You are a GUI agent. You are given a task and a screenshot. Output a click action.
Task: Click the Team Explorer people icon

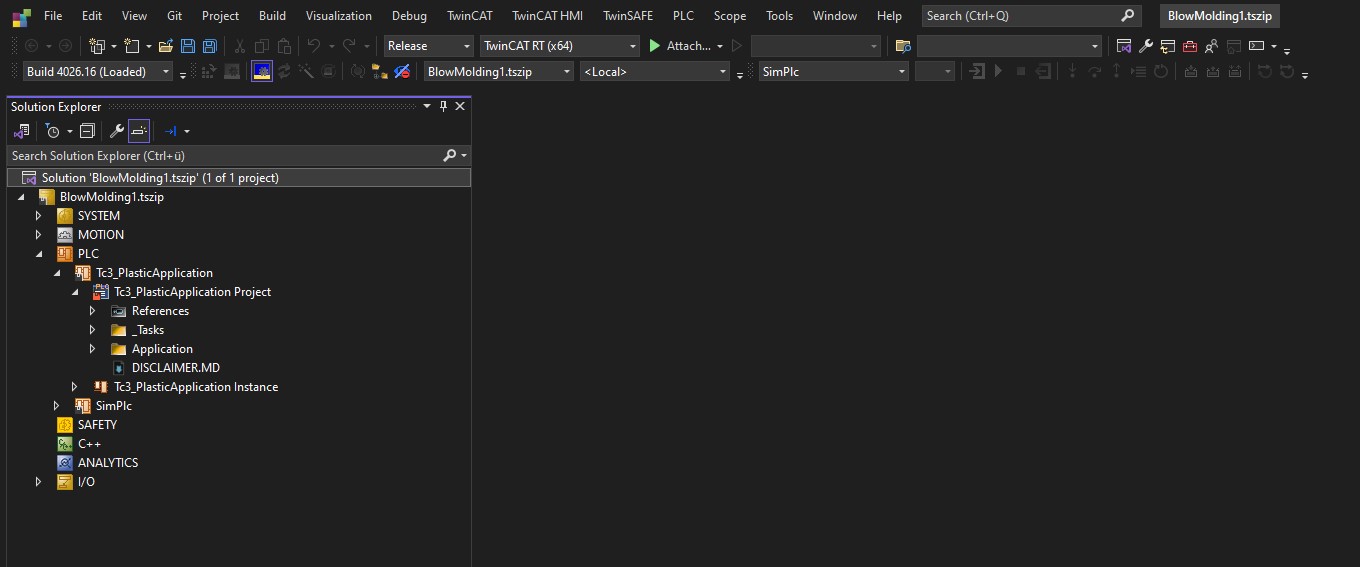pyautogui.click(x=1211, y=46)
